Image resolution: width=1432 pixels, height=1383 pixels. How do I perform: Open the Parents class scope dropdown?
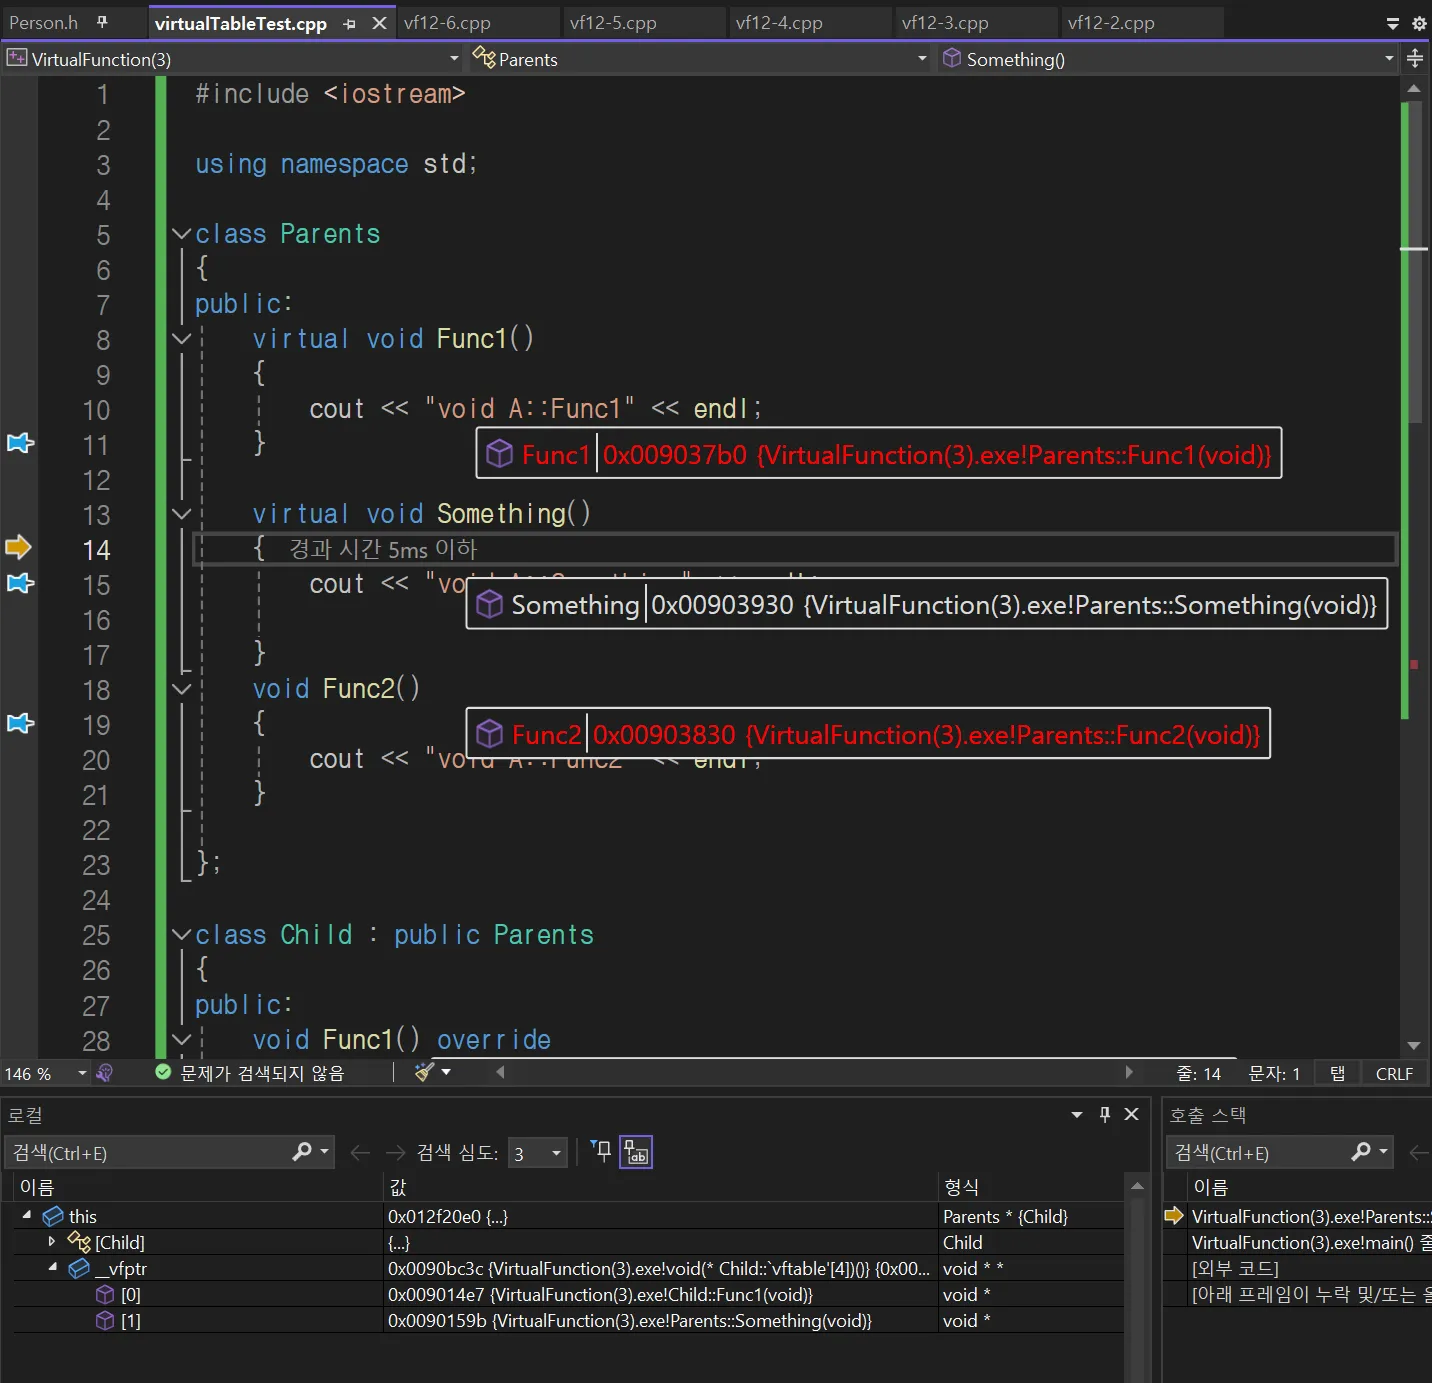pyautogui.click(x=922, y=59)
